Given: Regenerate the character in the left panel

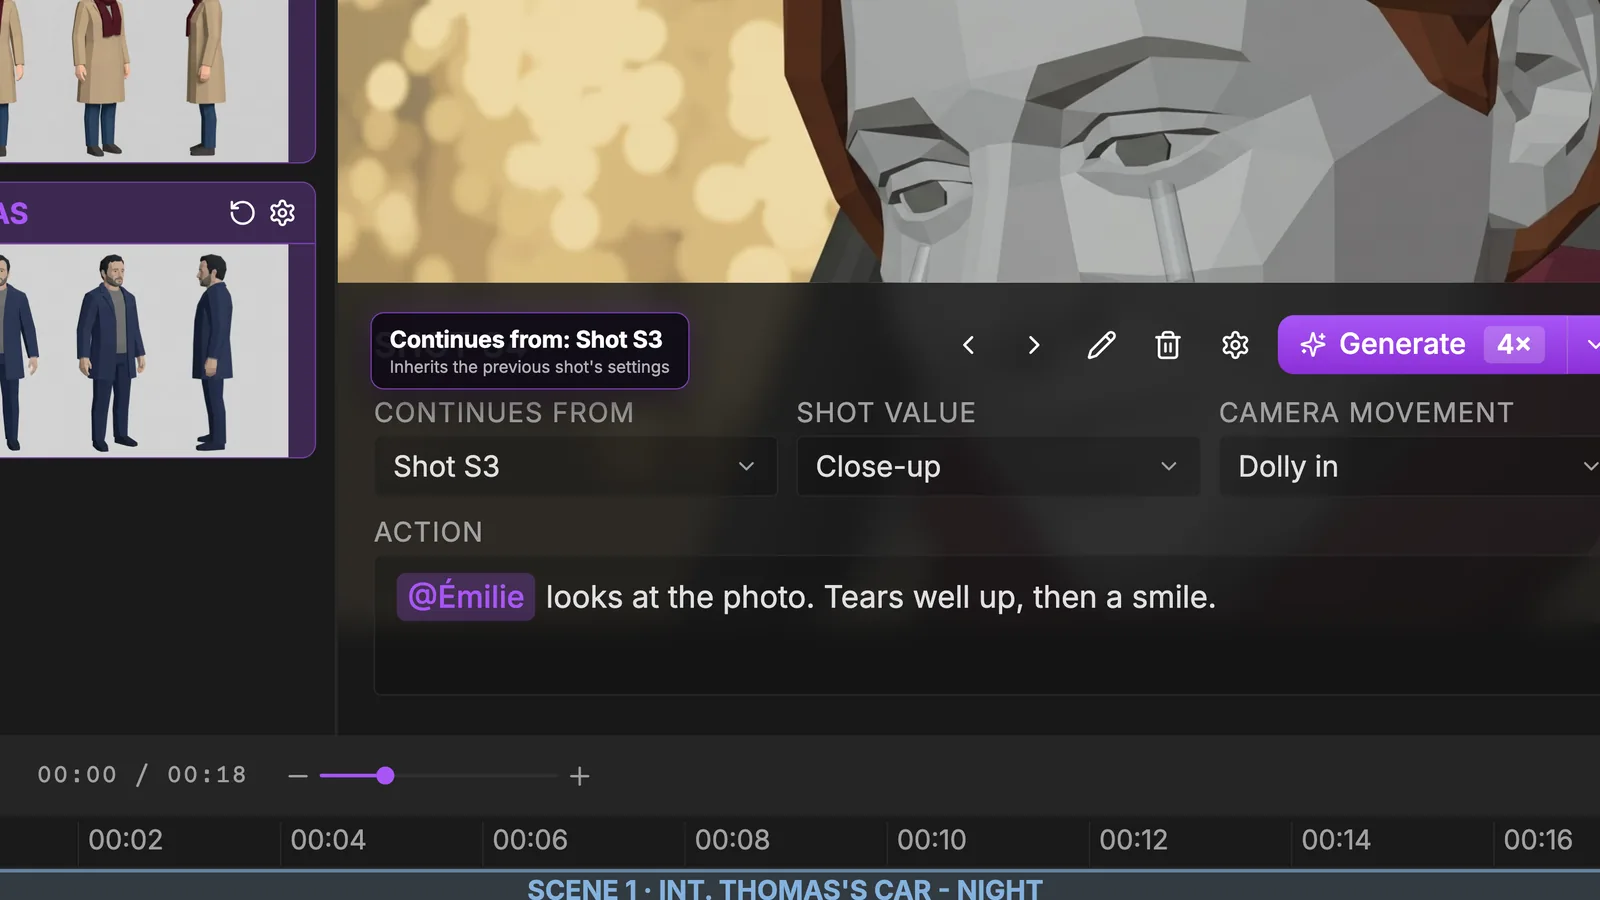Looking at the screenshot, I should (242, 213).
